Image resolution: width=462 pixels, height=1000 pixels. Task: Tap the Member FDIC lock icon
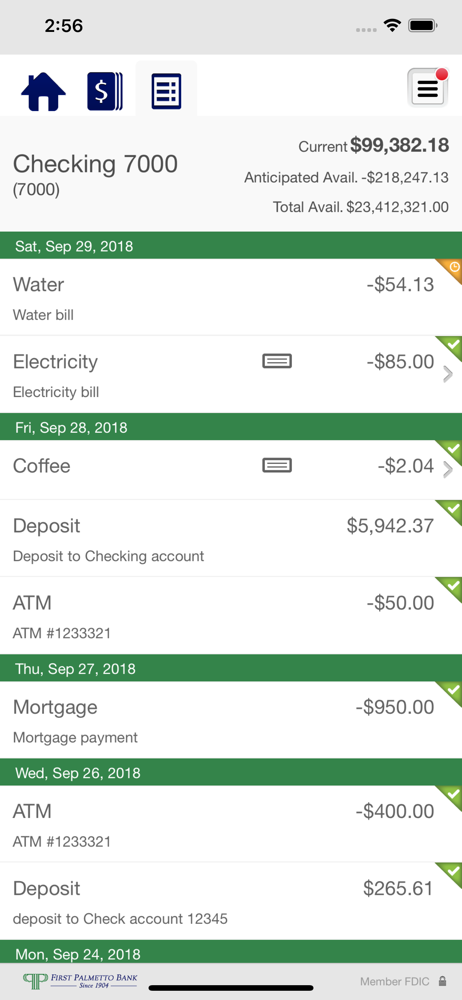point(442,982)
